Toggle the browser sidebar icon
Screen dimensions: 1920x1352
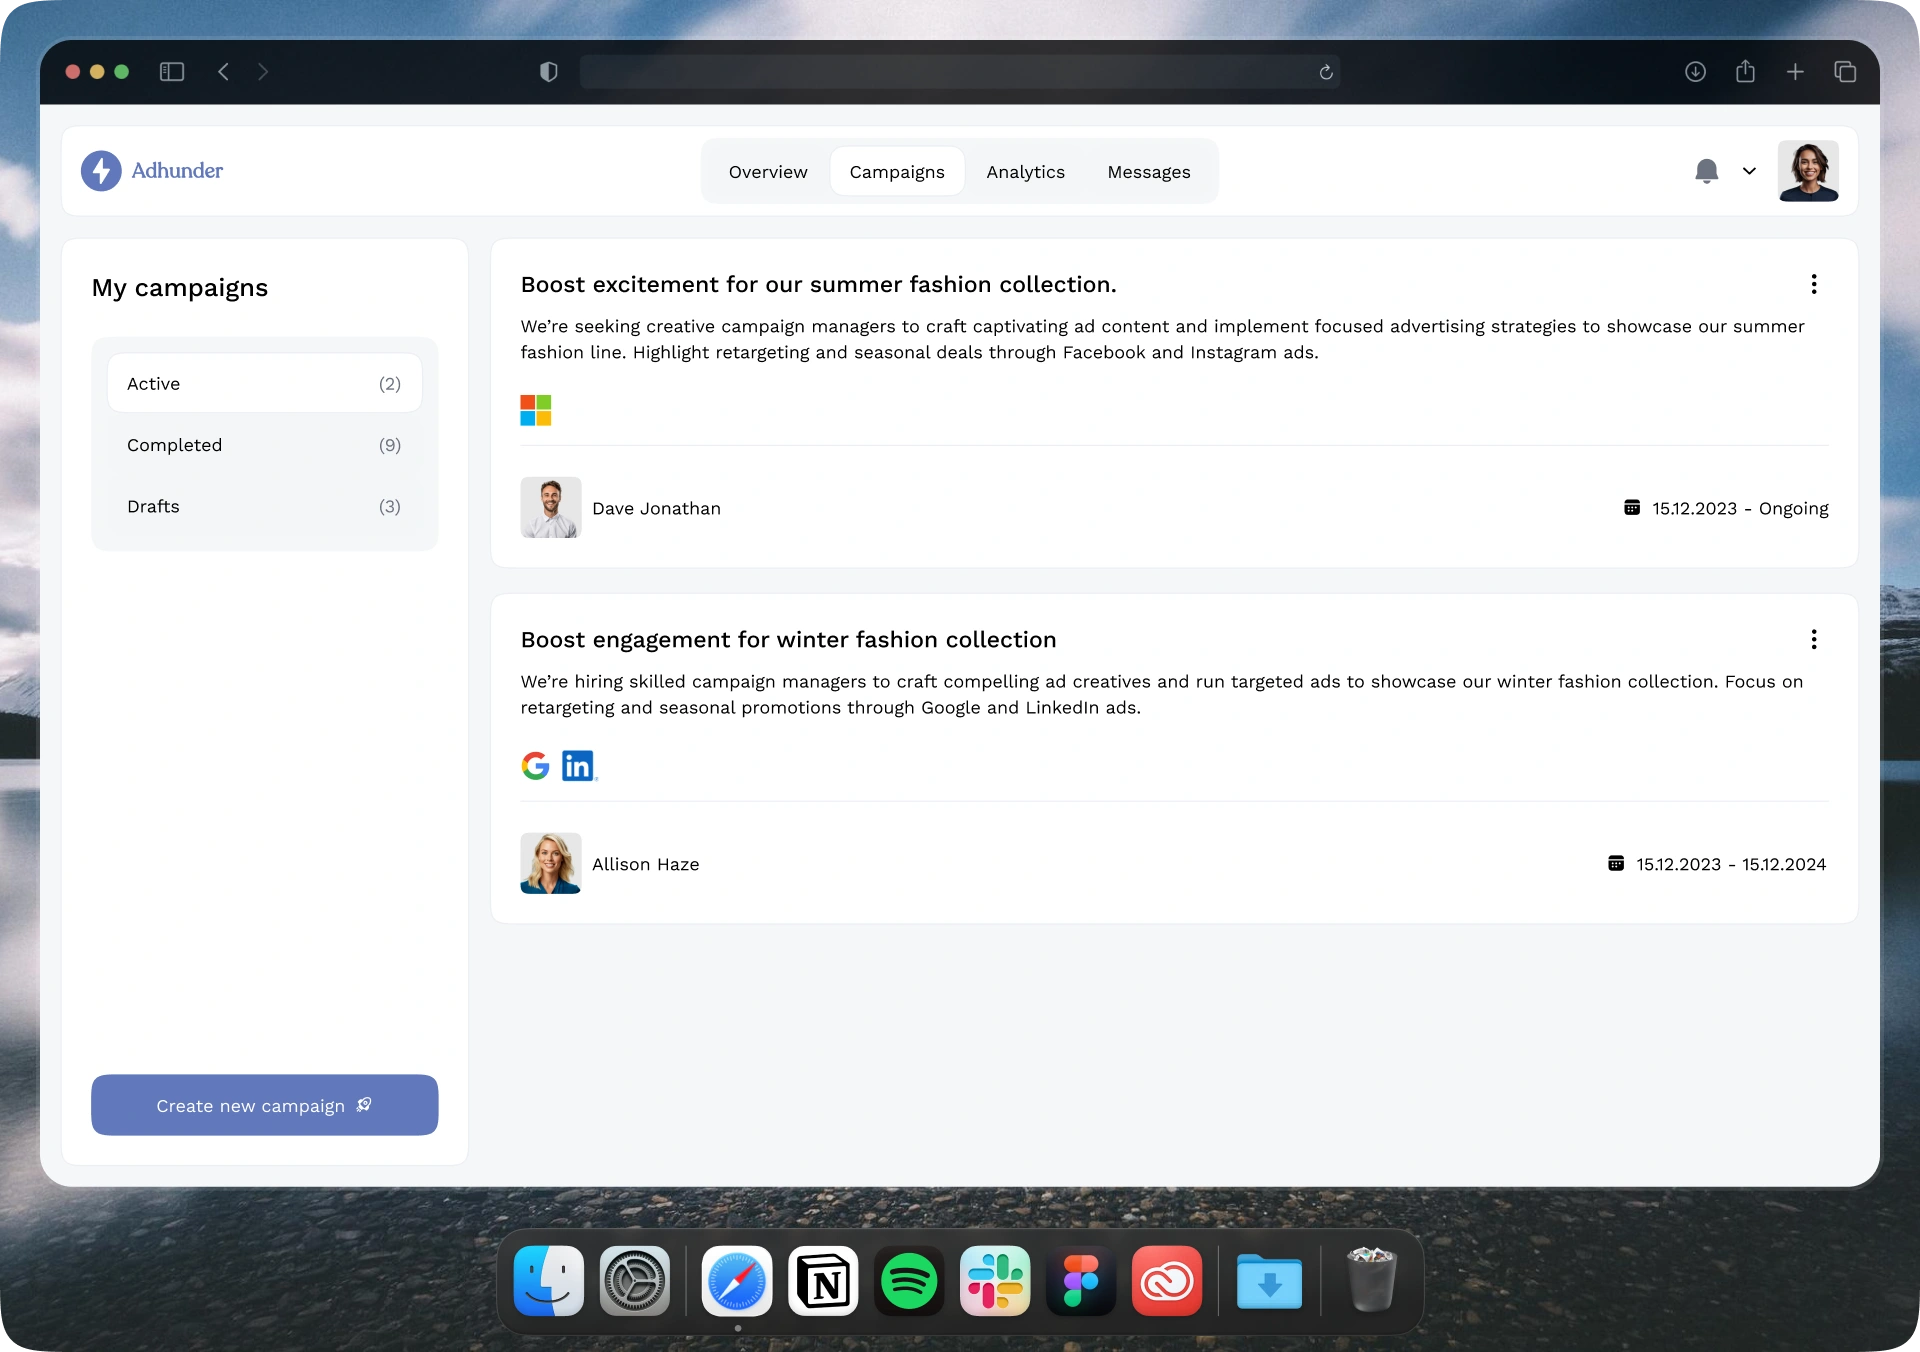[x=172, y=72]
